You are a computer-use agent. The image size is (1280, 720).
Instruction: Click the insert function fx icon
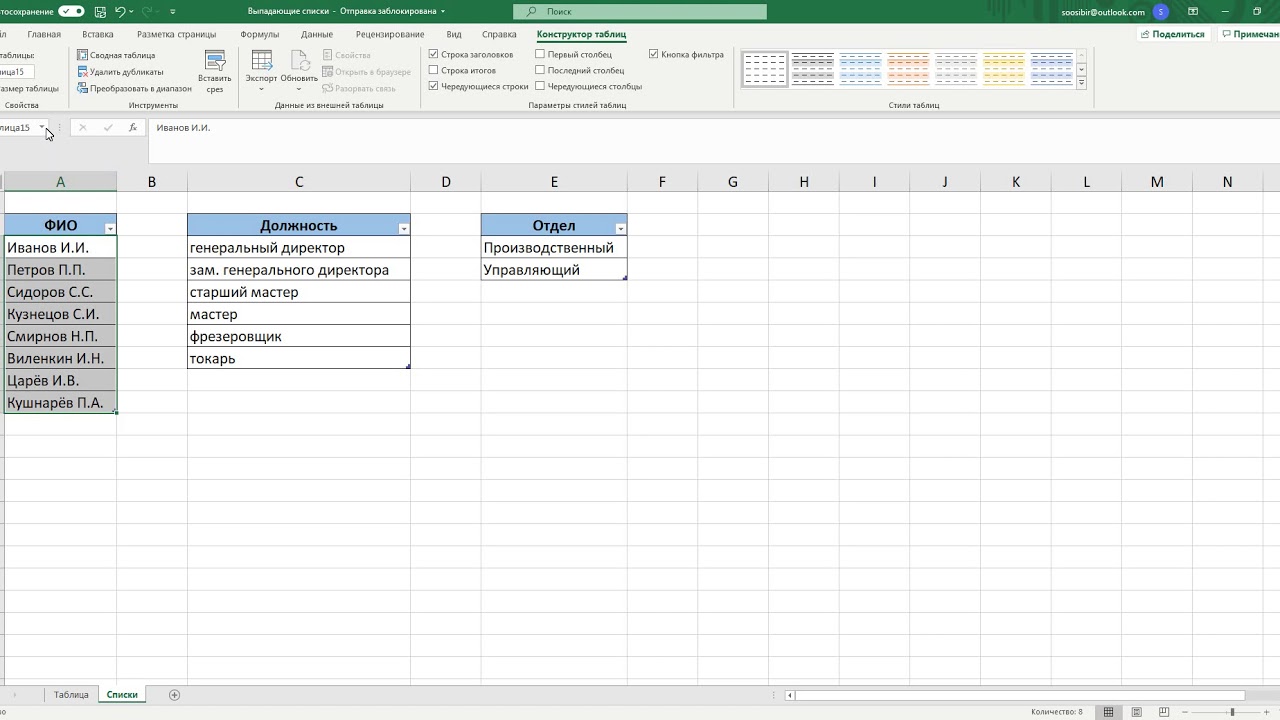click(x=132, y=128)
